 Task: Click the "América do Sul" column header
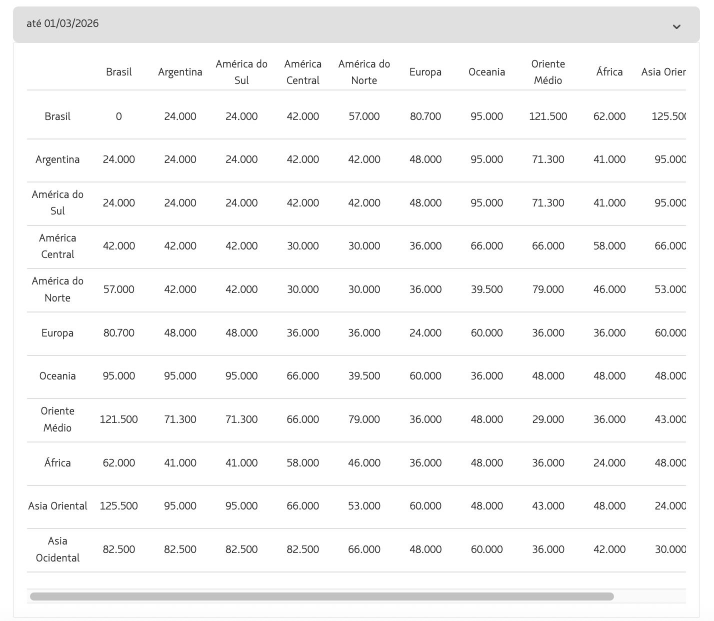point(241,72)
